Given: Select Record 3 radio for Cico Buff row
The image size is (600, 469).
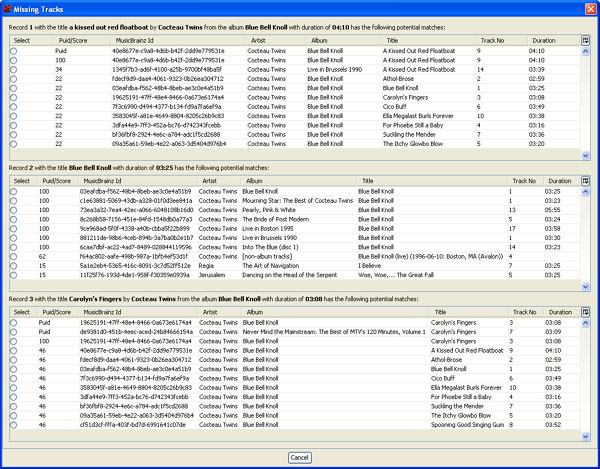Looking at the screenshot, I should [14, 378].
